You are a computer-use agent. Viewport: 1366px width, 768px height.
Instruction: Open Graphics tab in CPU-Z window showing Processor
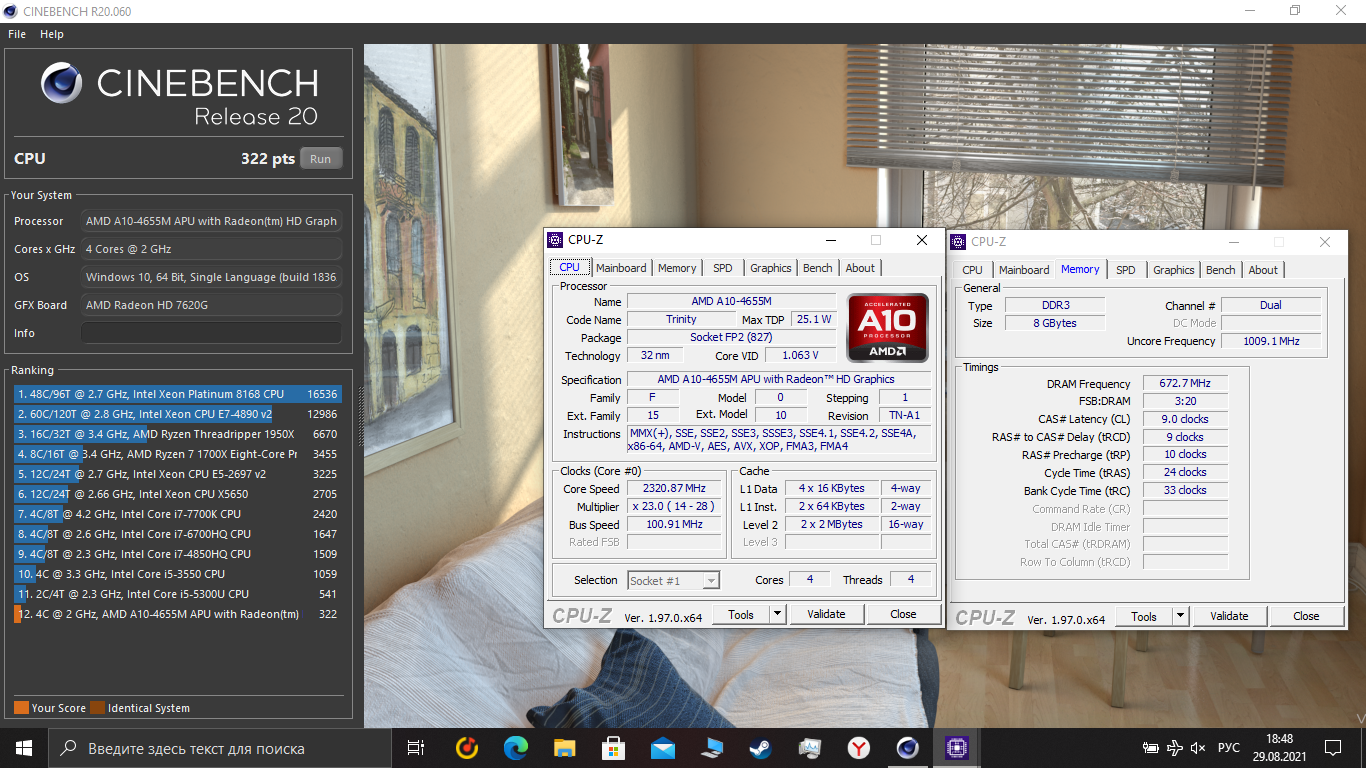pos(771,268)
